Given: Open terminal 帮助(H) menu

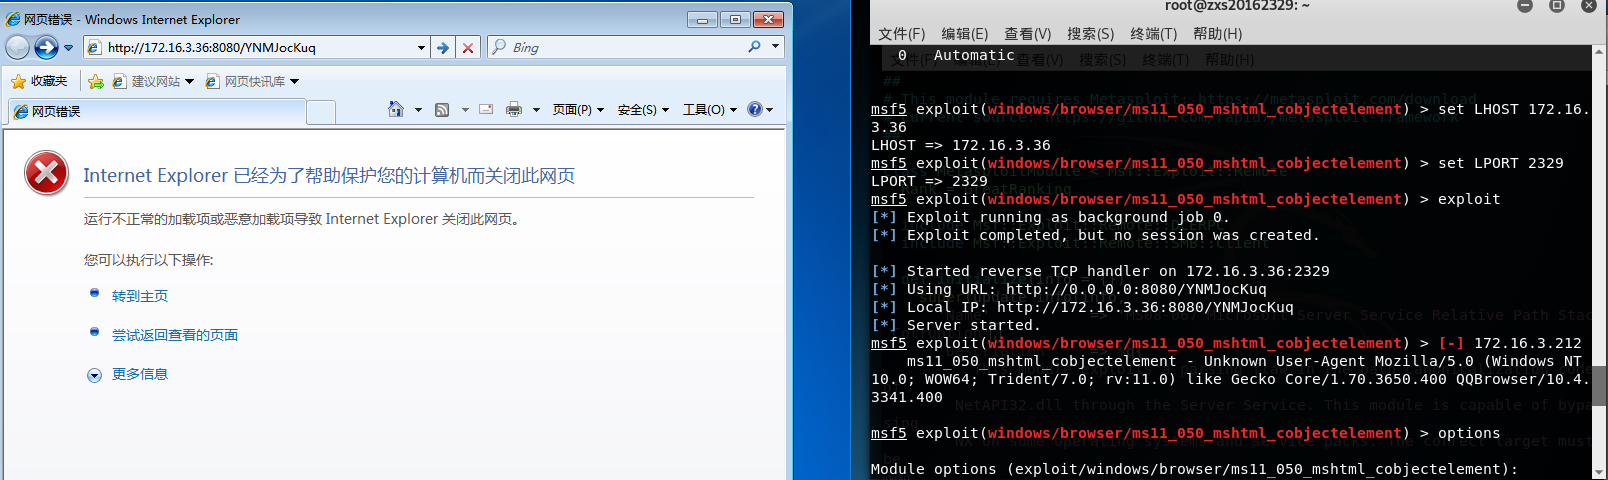Looking at the screenshot, I should click(x=1218, y=34).
